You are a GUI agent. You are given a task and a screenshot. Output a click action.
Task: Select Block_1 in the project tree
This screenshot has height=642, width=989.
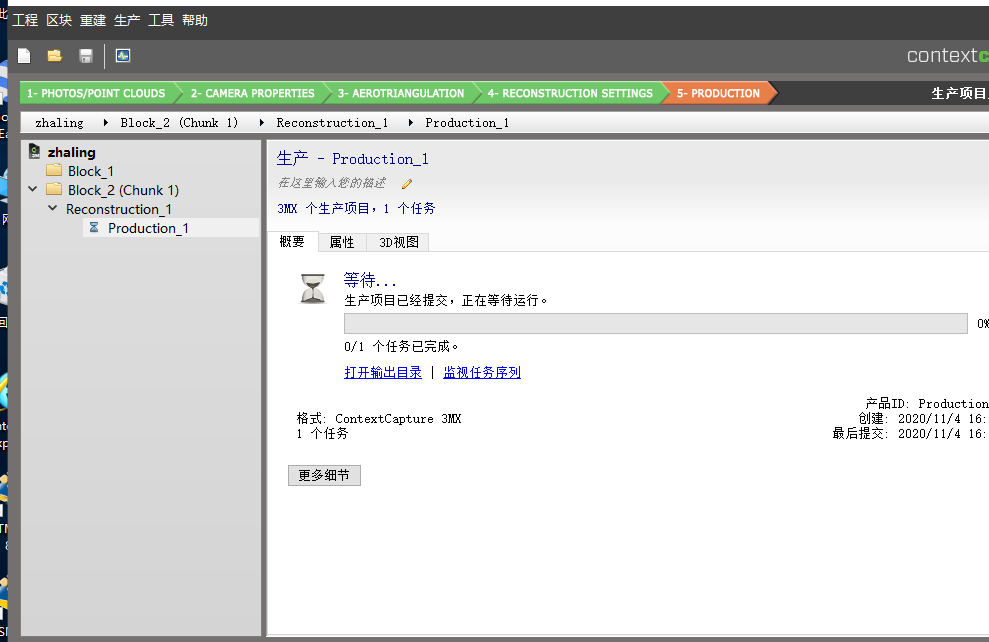[91, 171]
